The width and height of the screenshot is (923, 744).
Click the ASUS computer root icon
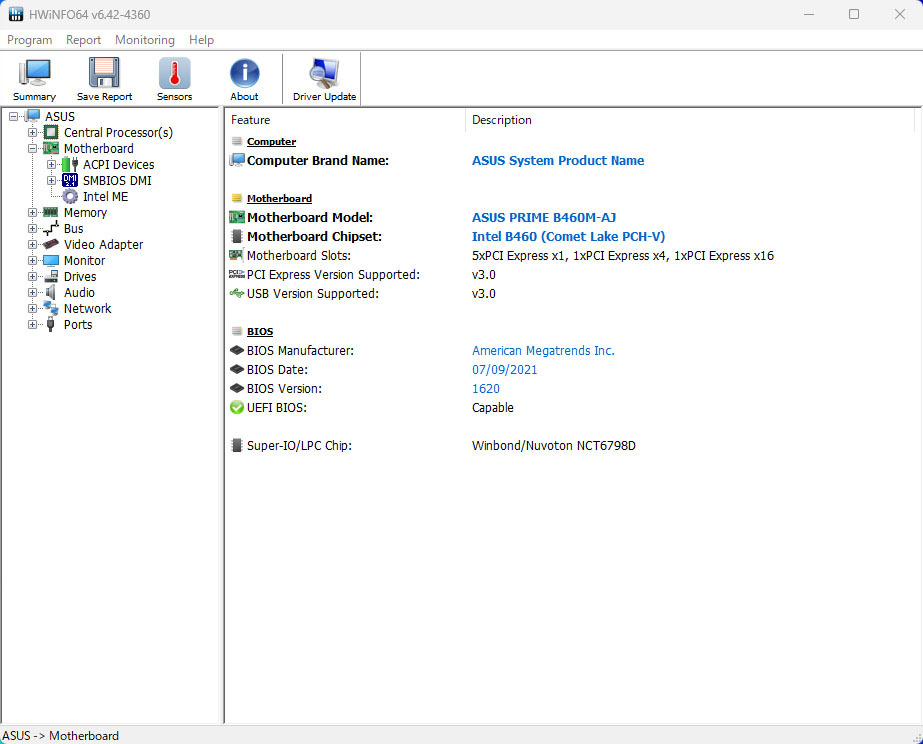[x=33, y=116]
